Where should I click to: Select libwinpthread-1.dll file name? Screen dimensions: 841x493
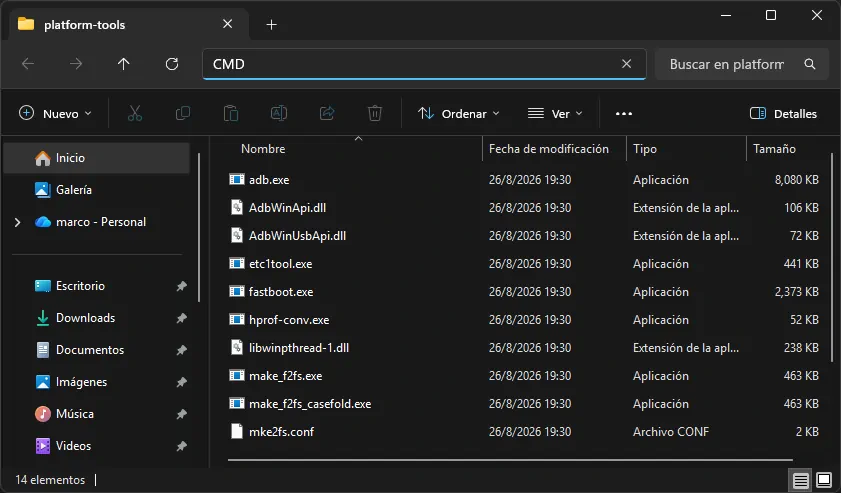coord(299,348)
